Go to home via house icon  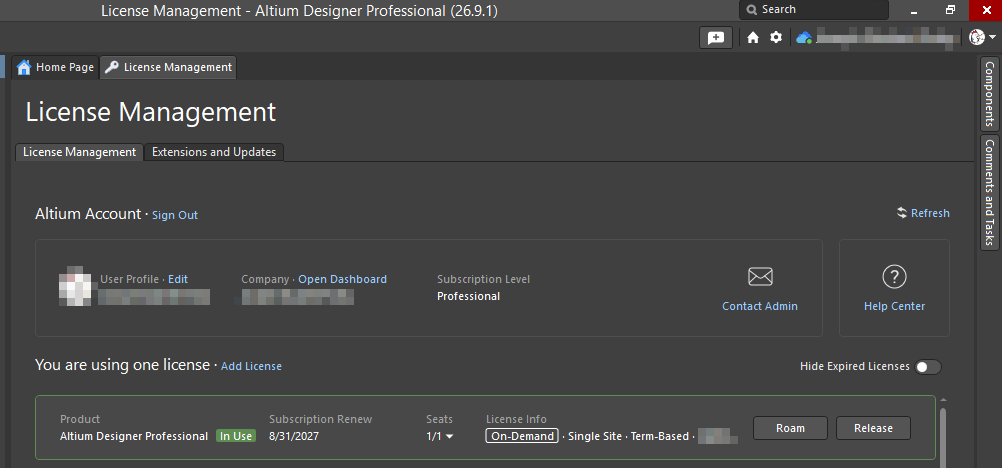(x=753, y=38)
